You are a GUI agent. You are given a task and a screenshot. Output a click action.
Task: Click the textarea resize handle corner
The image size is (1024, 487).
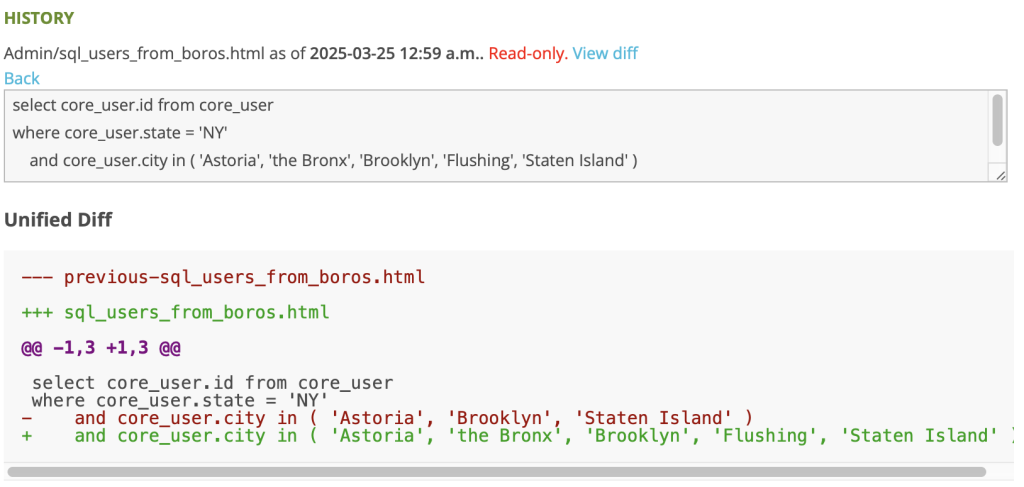[x=1000, y=175]
